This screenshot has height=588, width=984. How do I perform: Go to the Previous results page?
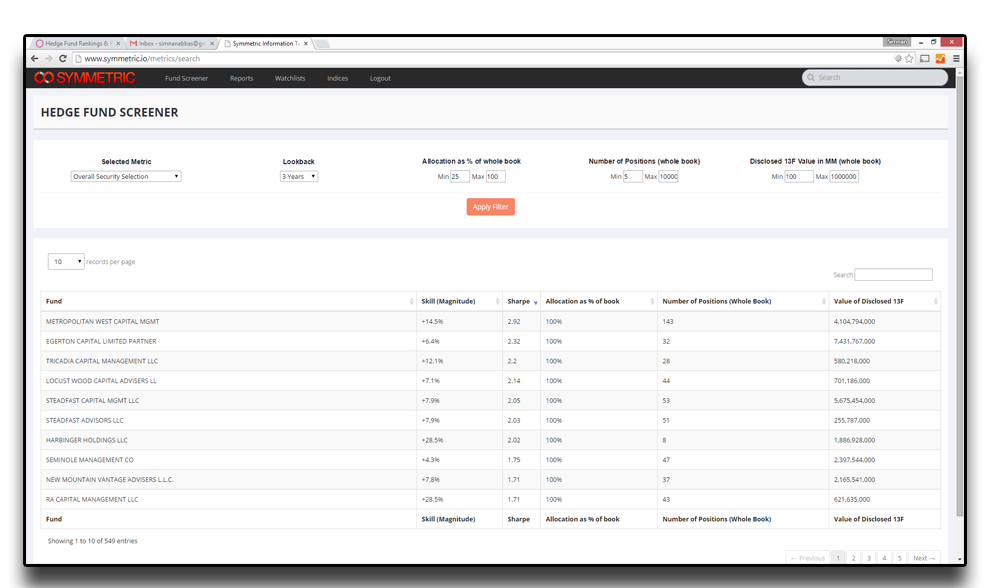pyautogui.click(x=808, y=558)
